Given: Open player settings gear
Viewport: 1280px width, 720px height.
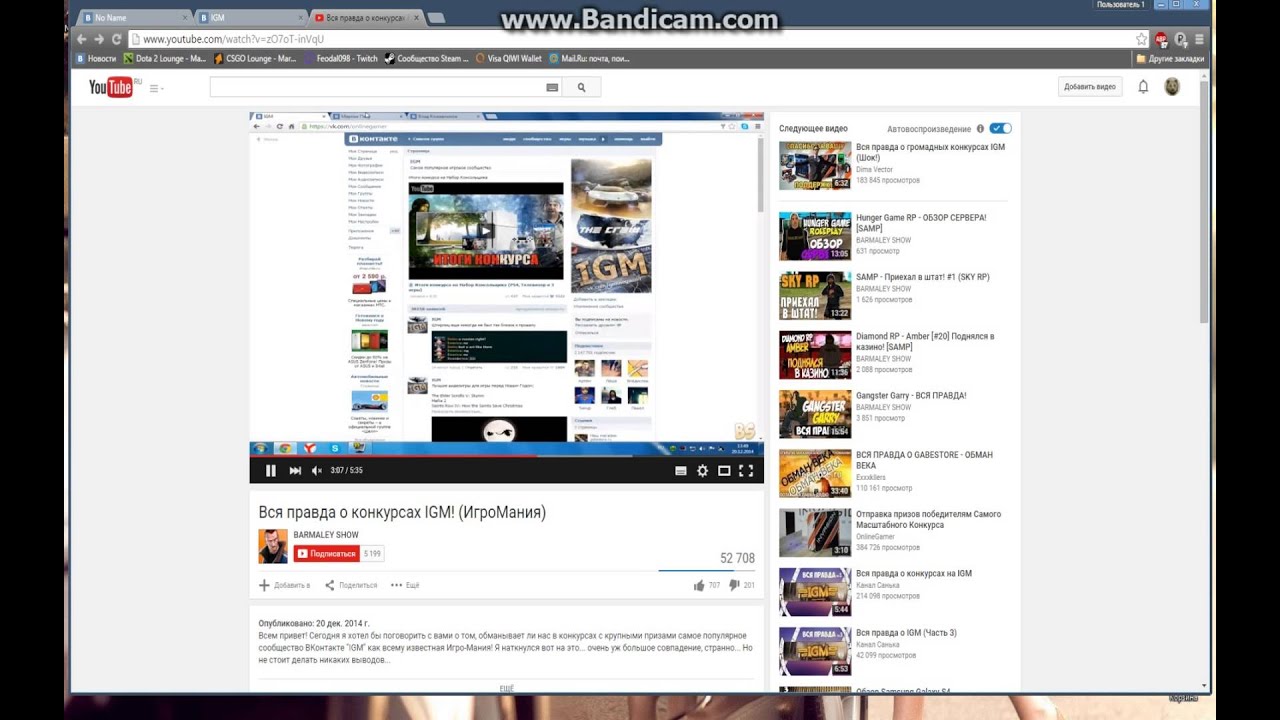Looking at the screenshot, I should click(702, 471).
